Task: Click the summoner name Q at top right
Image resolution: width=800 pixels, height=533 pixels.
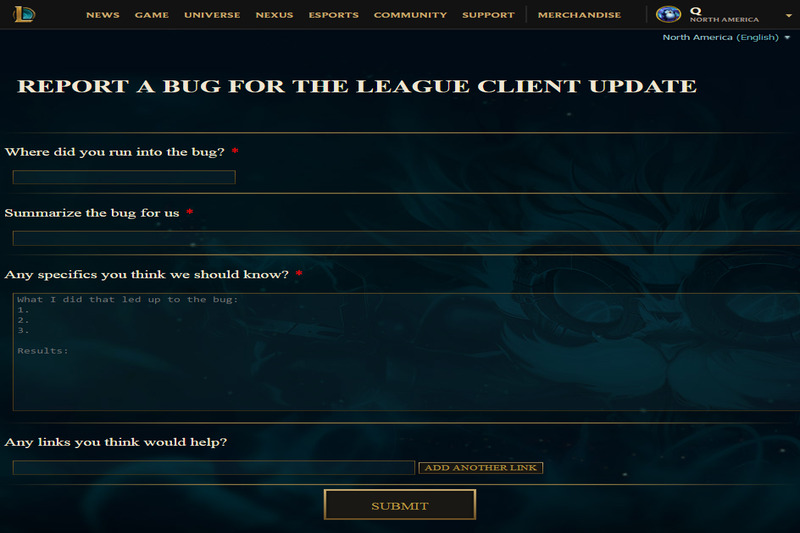Action: [x=695, y=11]
